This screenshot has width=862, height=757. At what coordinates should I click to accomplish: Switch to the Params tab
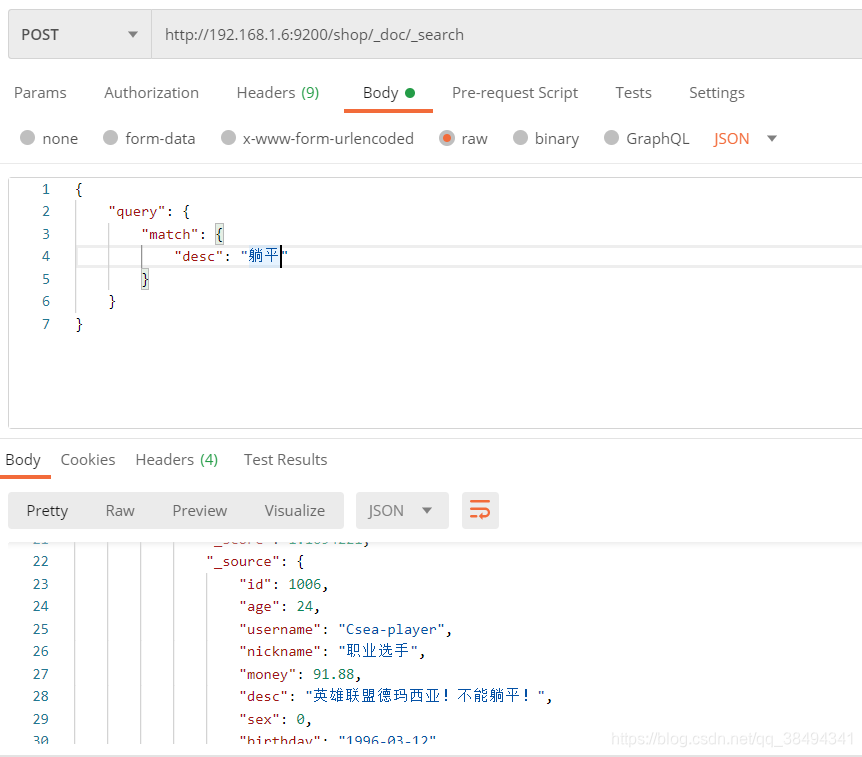point(40,93)
